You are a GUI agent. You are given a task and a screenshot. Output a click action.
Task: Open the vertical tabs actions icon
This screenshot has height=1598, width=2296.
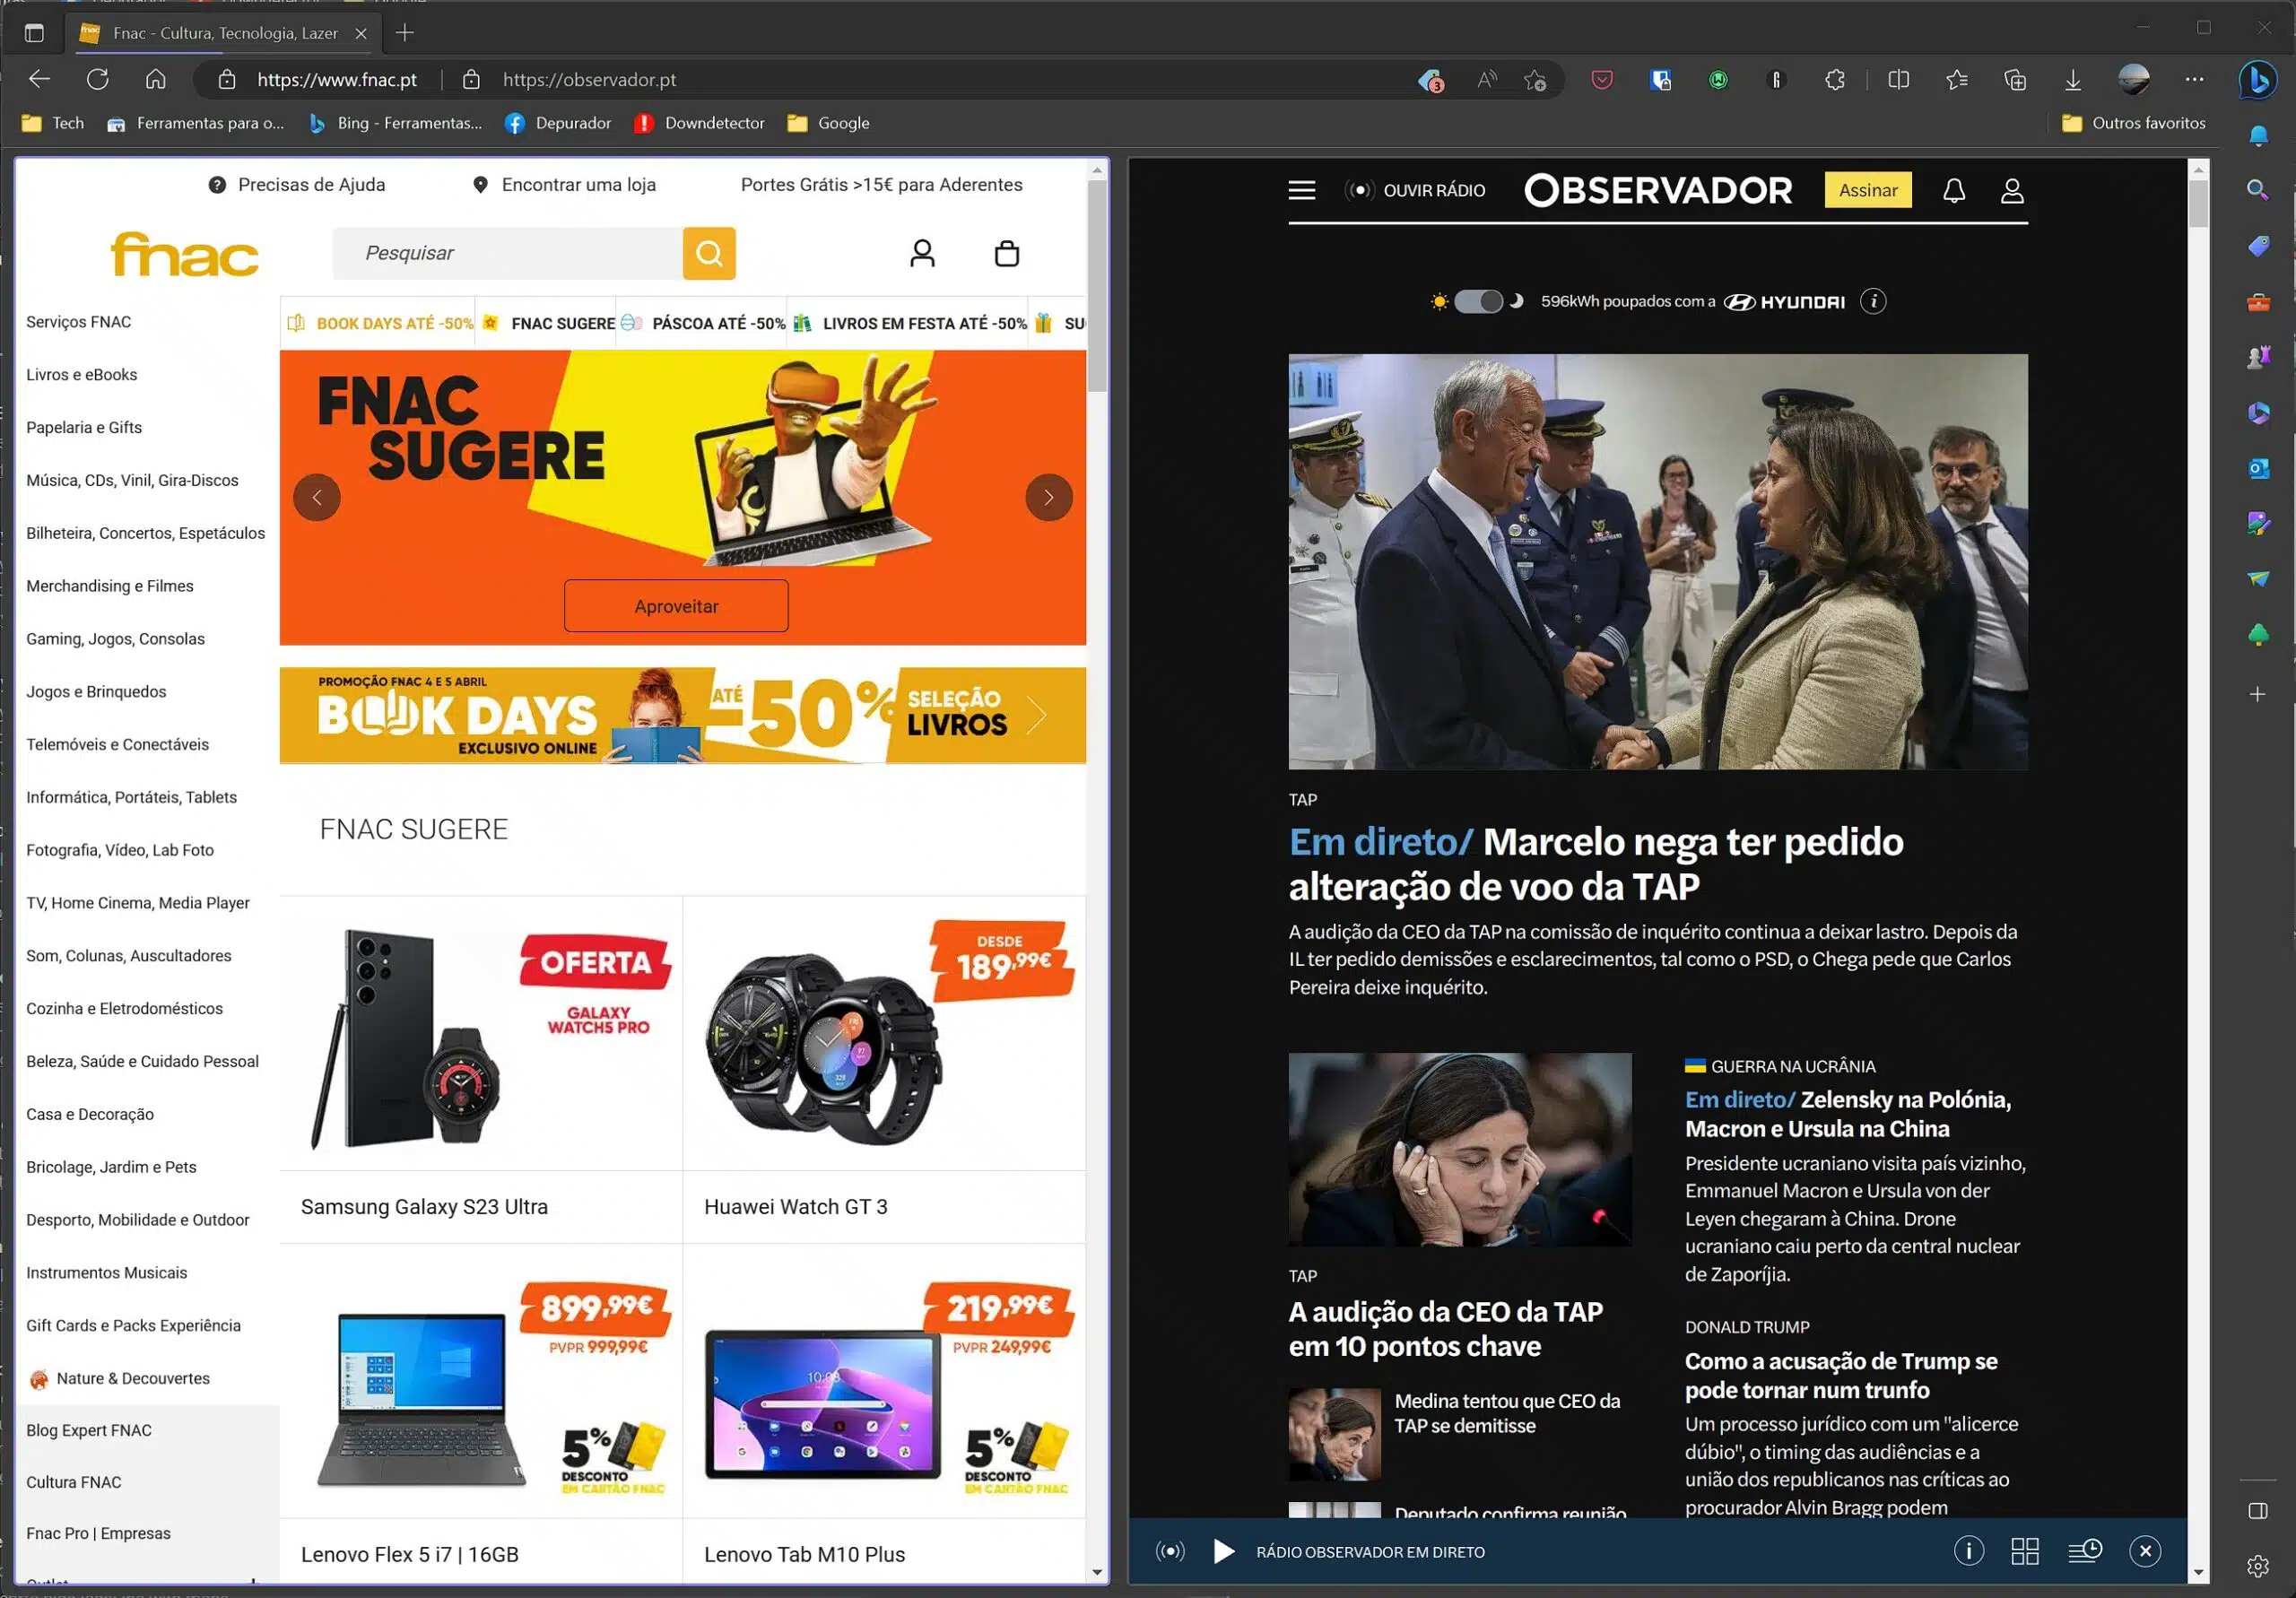tap(34, 33)
